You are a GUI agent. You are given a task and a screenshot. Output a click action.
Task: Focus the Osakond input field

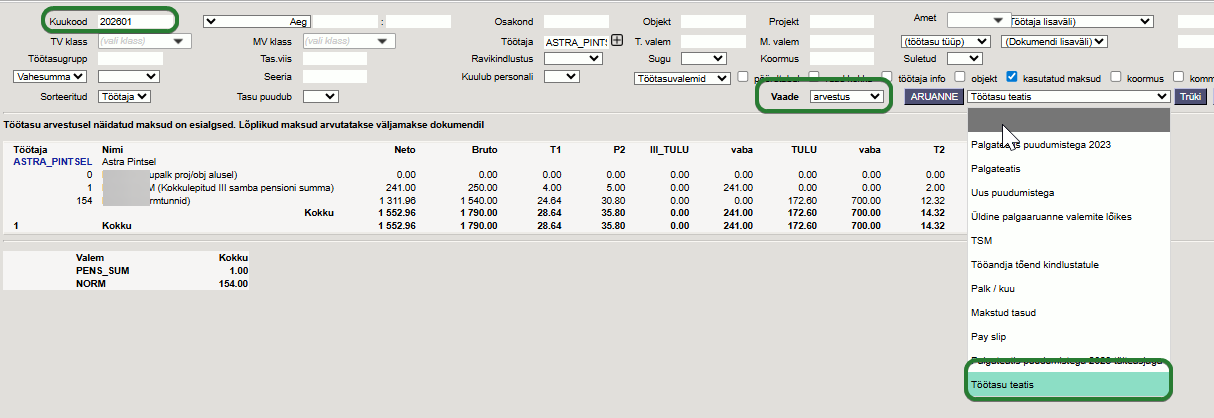(x=576, y=21)
